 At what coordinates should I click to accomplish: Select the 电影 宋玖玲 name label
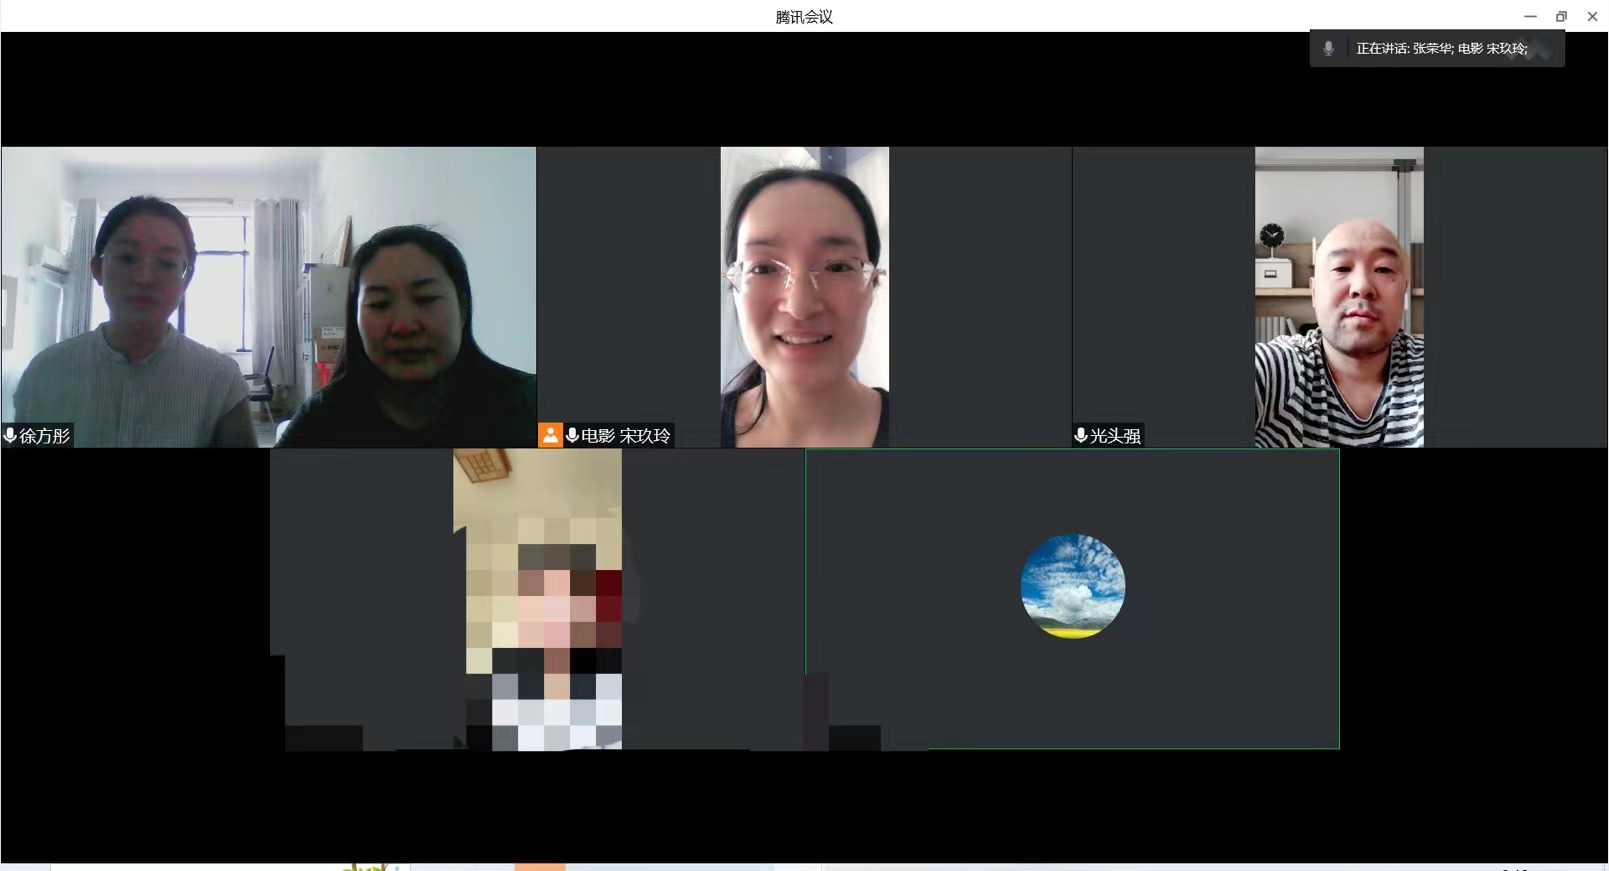point(626,436)
